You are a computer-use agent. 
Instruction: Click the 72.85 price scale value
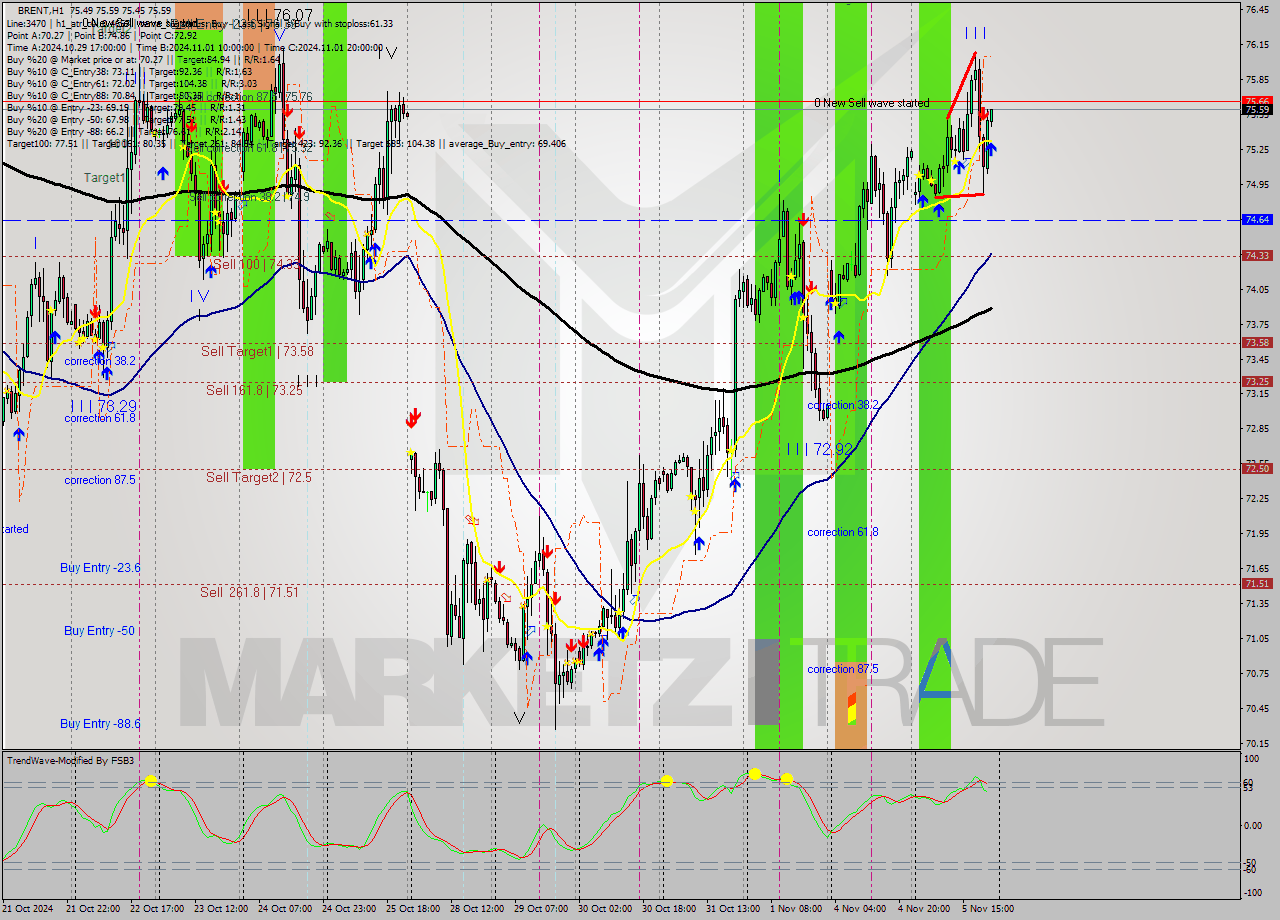(x=1257, y=429)
